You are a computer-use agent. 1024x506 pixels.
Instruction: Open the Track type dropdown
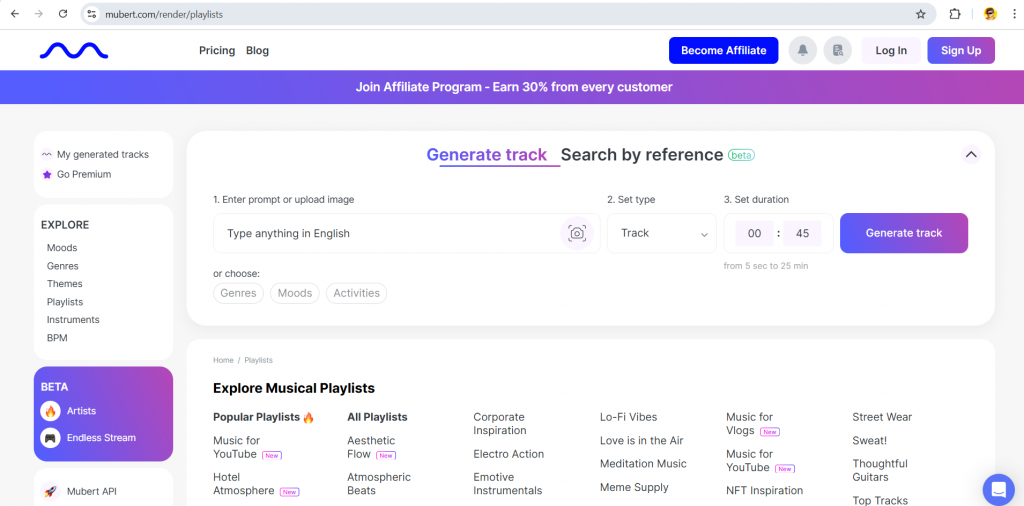click(662, 233)
